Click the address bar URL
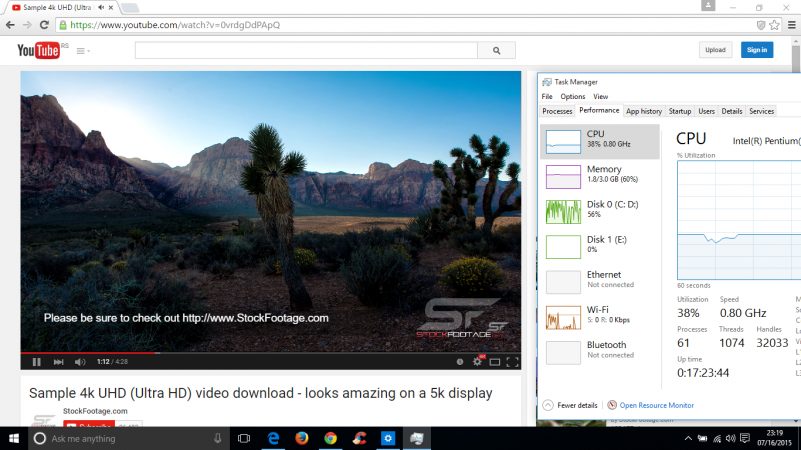The height and width of the screenshot is (450, 801). click(175, 25)
